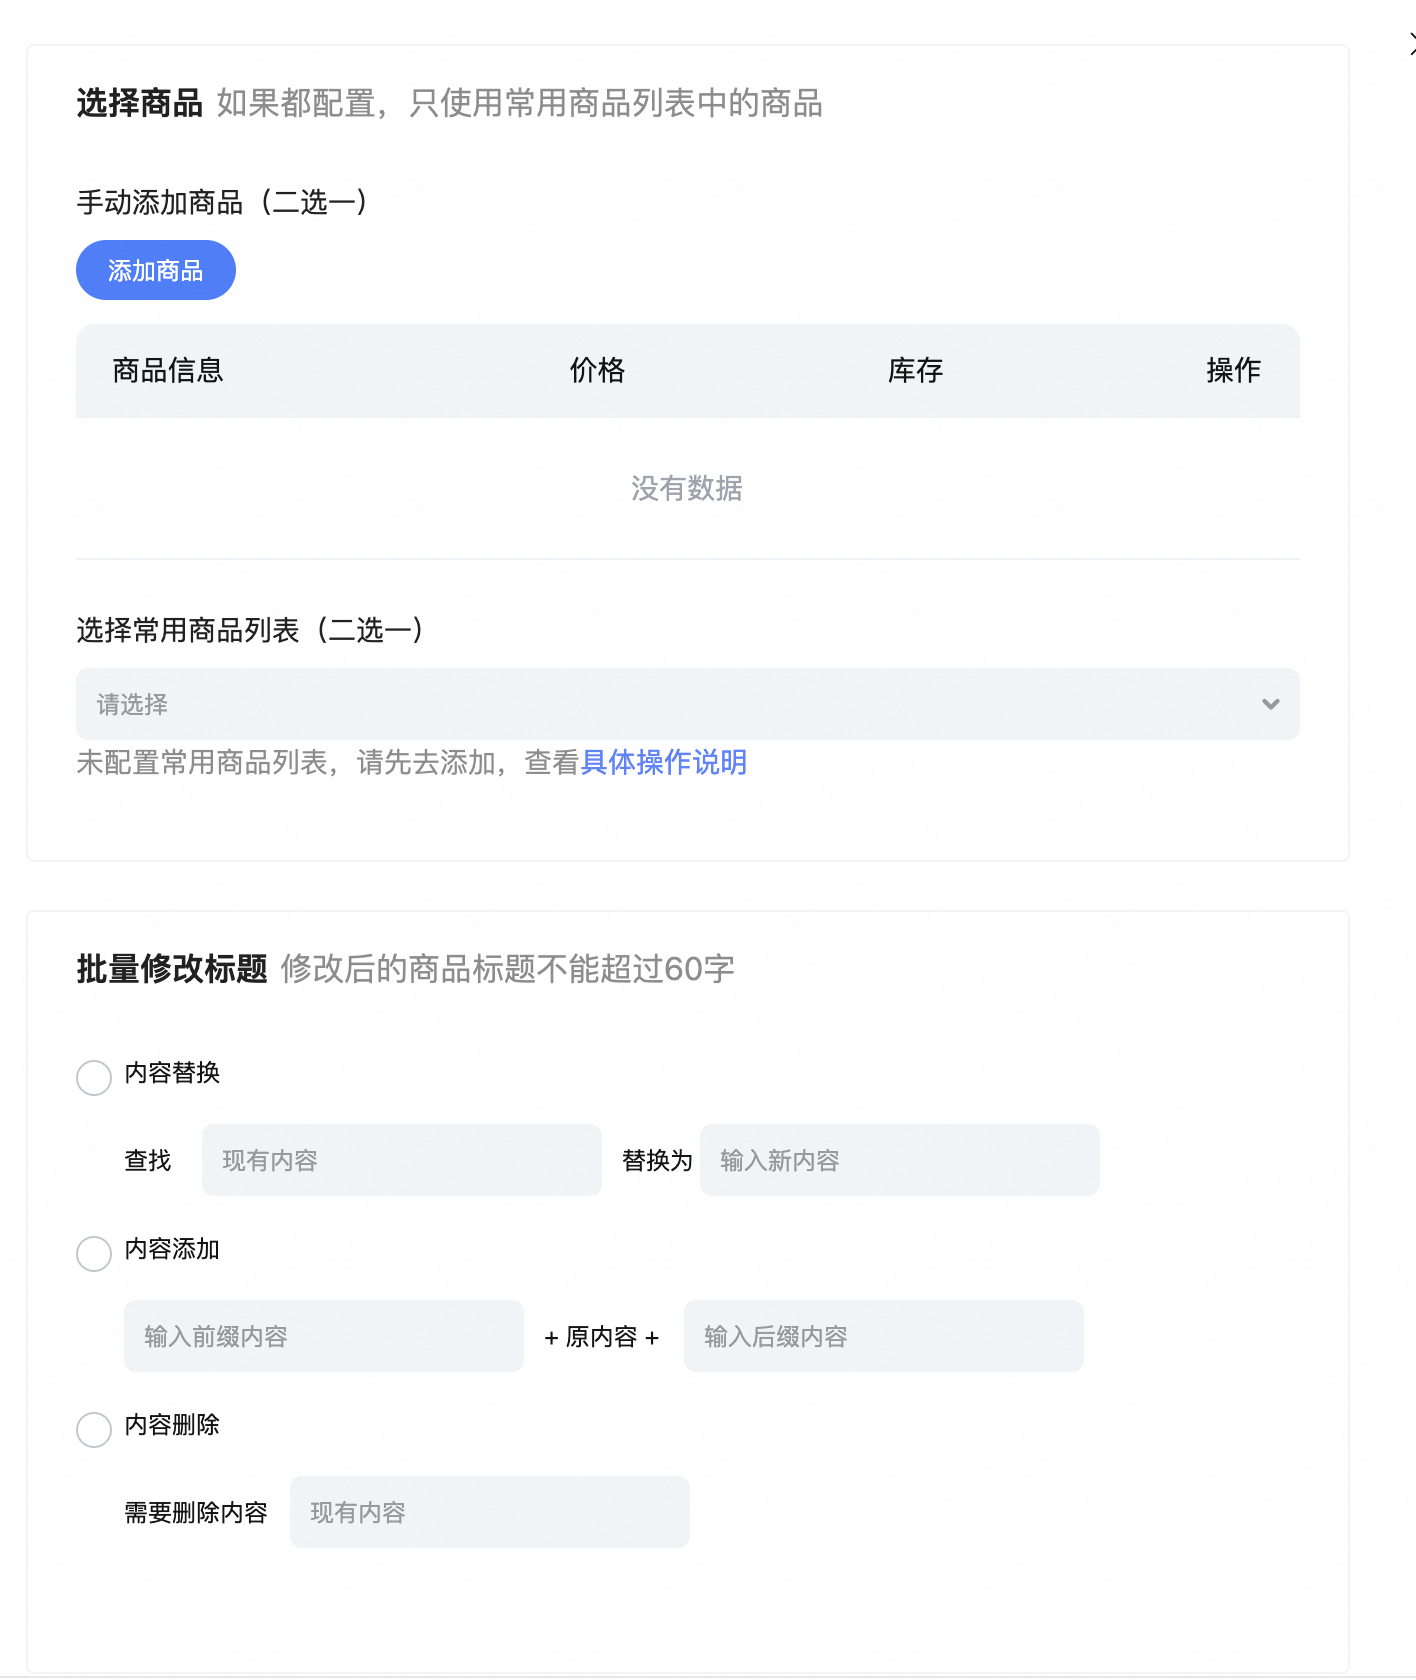This screenshot has height=1680, width=1416.
Task: Click the 输入前缀内容 prefix field
Action: 323,1336
